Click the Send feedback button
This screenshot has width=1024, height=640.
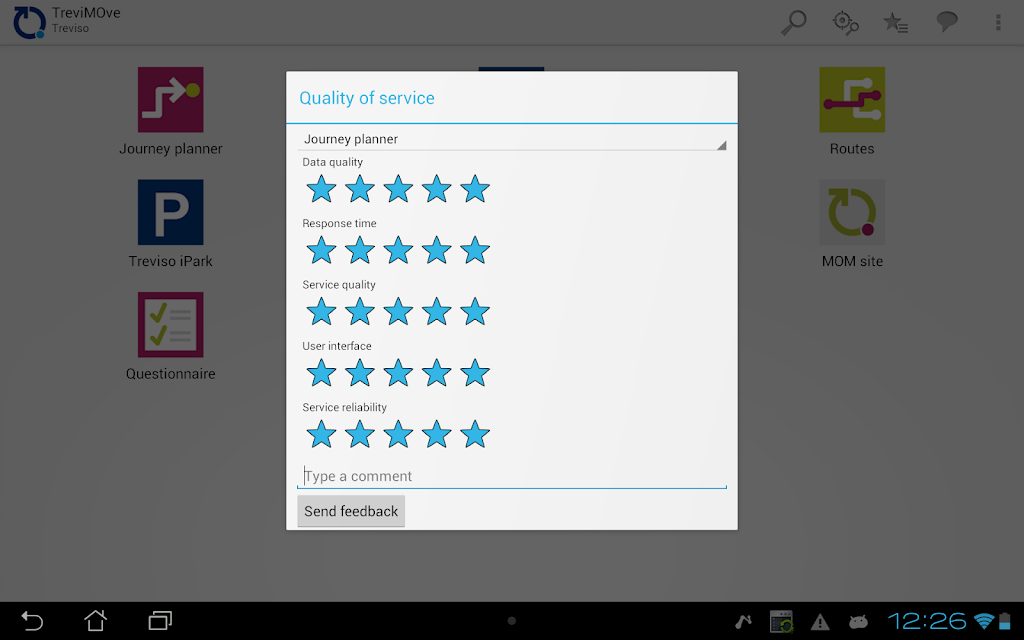[351, 511]
